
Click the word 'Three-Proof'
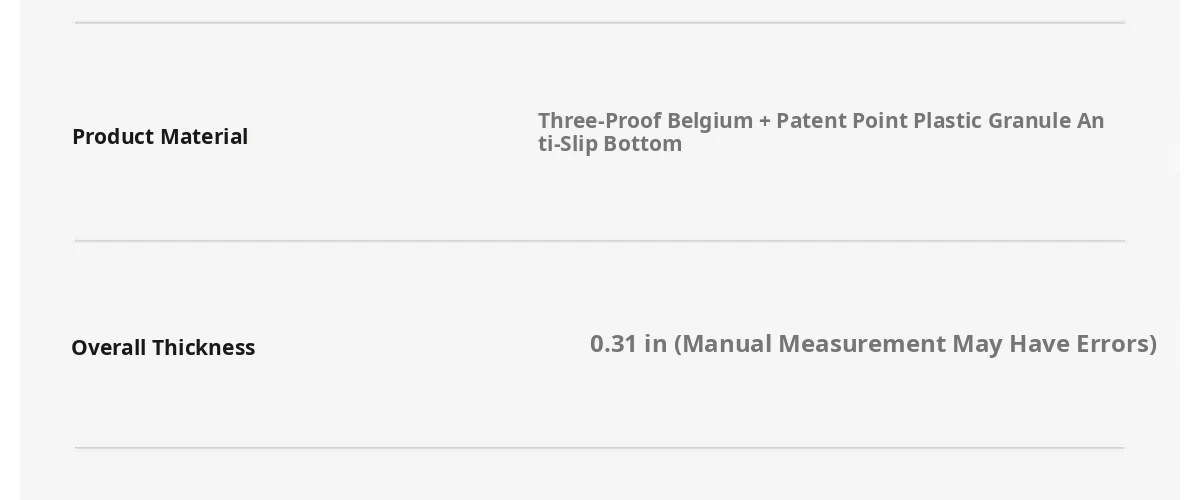click(600, 120)
